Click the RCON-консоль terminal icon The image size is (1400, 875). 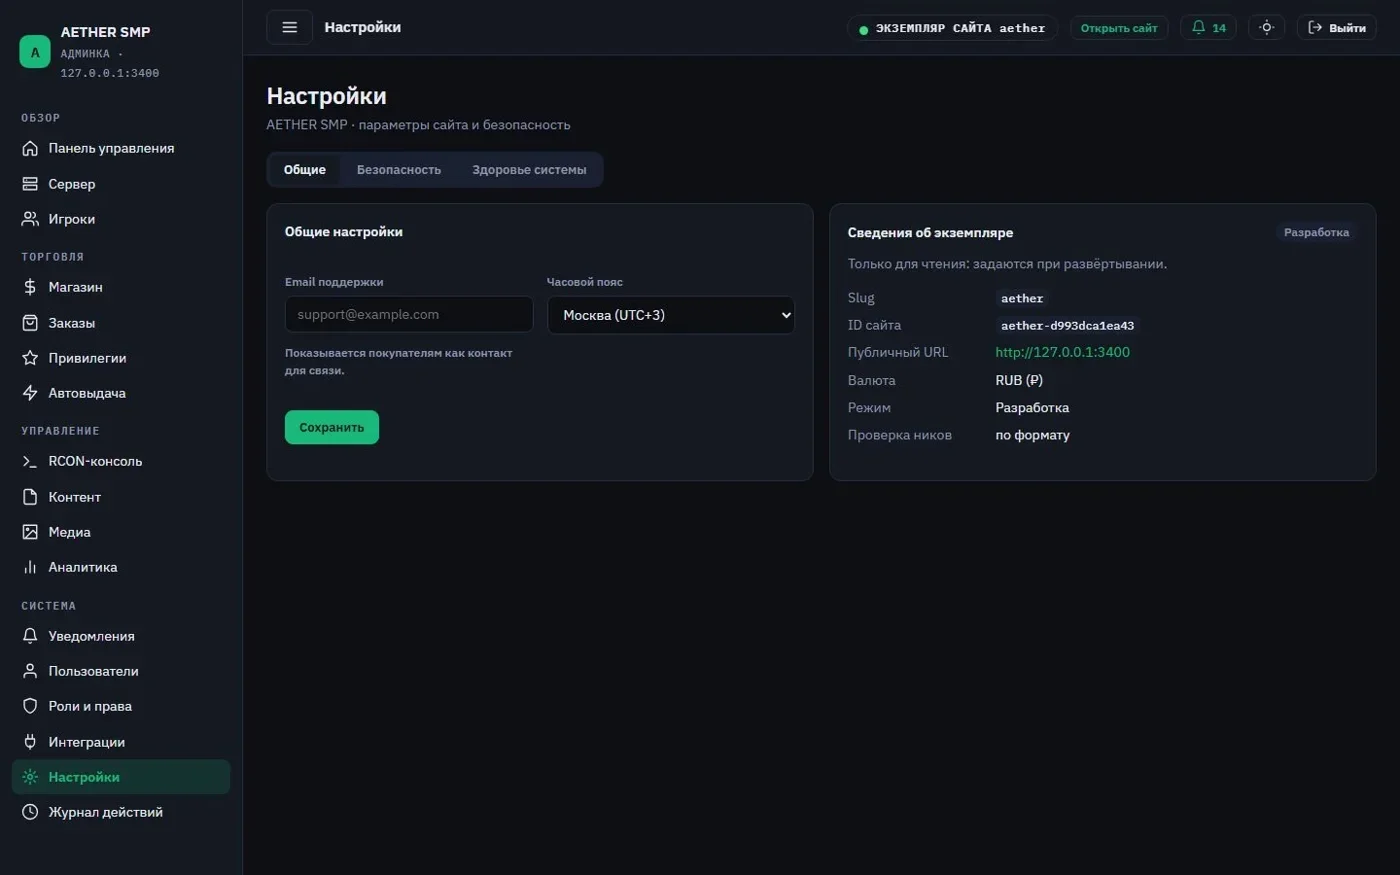(x=30, y=461)
